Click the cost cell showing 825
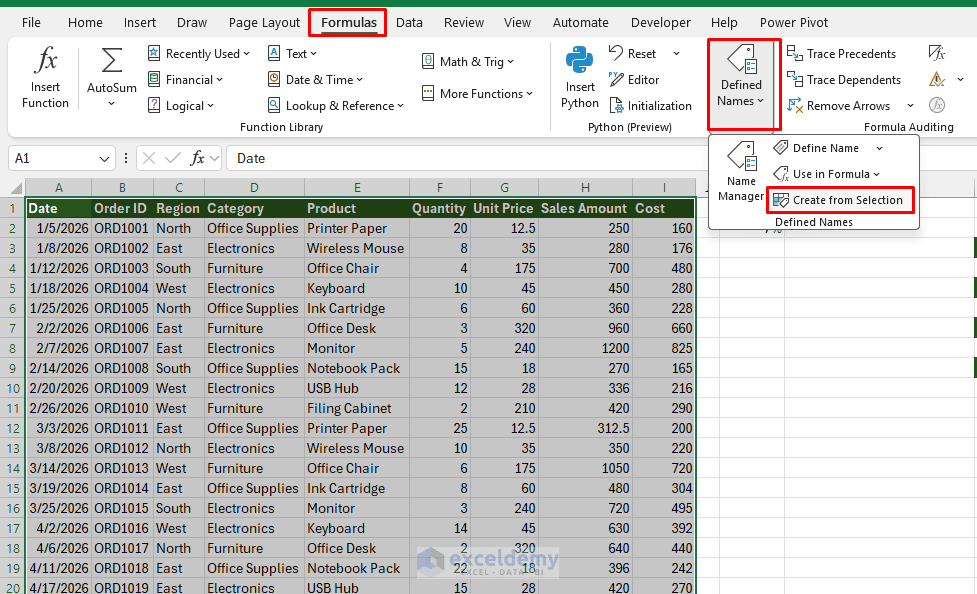The image size is (977, 594). click(x=664, y=348)
